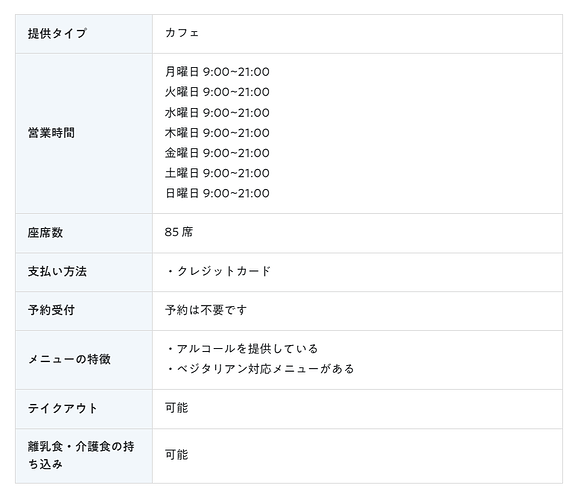The width and height of the screenshot is (575, 500).
Task: Click the 営業時間 row label
Action: [x=51, y=133]
